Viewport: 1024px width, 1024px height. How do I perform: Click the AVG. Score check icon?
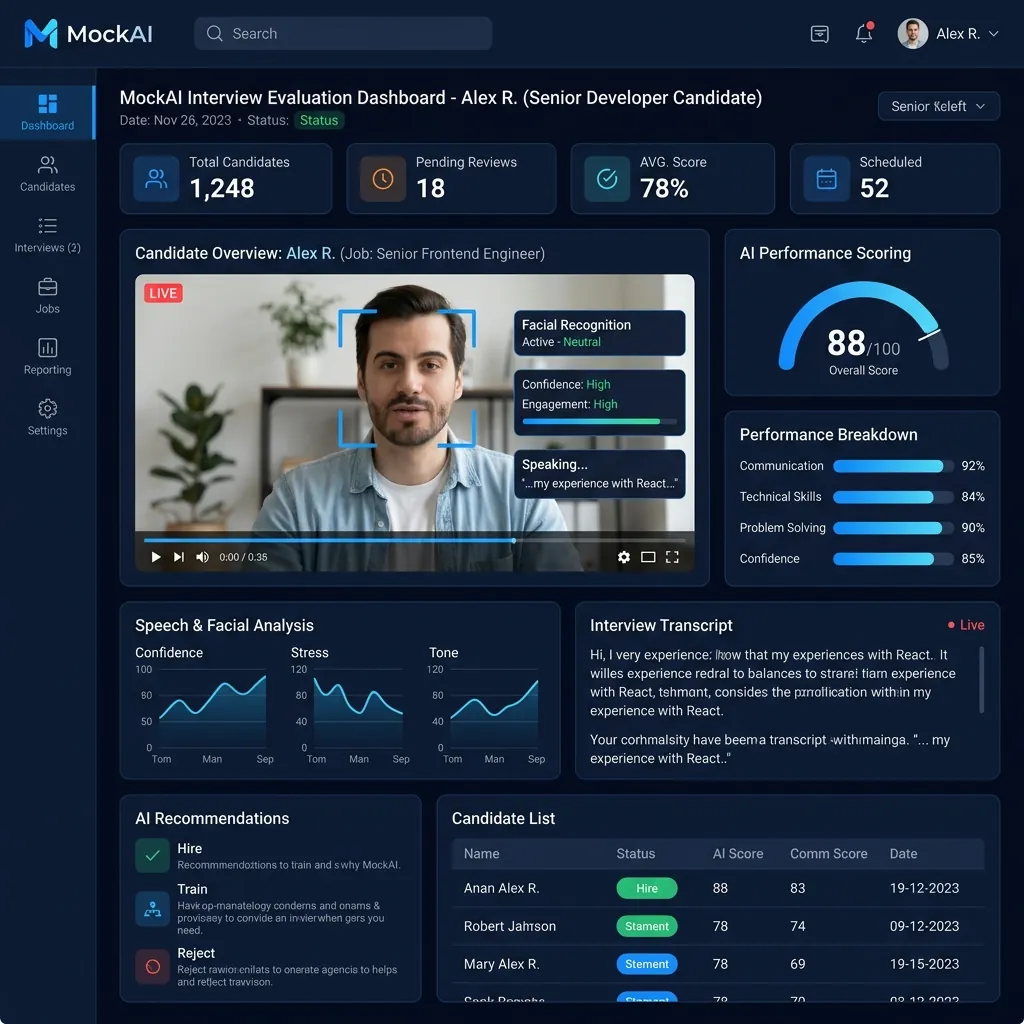point(607,179)
